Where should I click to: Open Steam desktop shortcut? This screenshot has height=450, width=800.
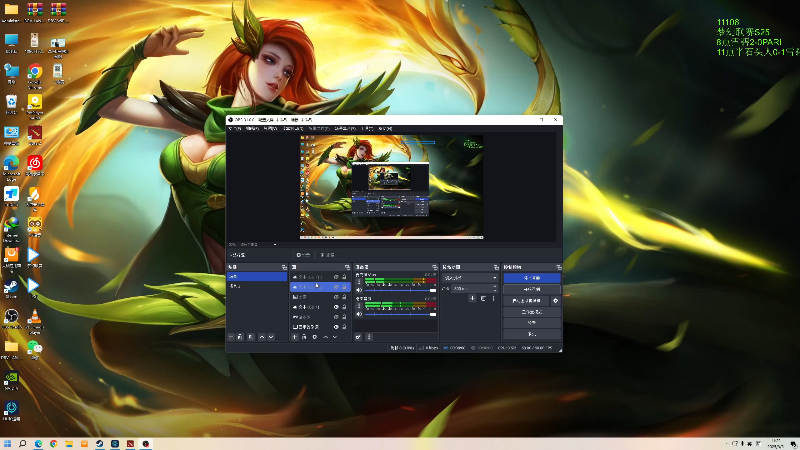tap(11, 289)
